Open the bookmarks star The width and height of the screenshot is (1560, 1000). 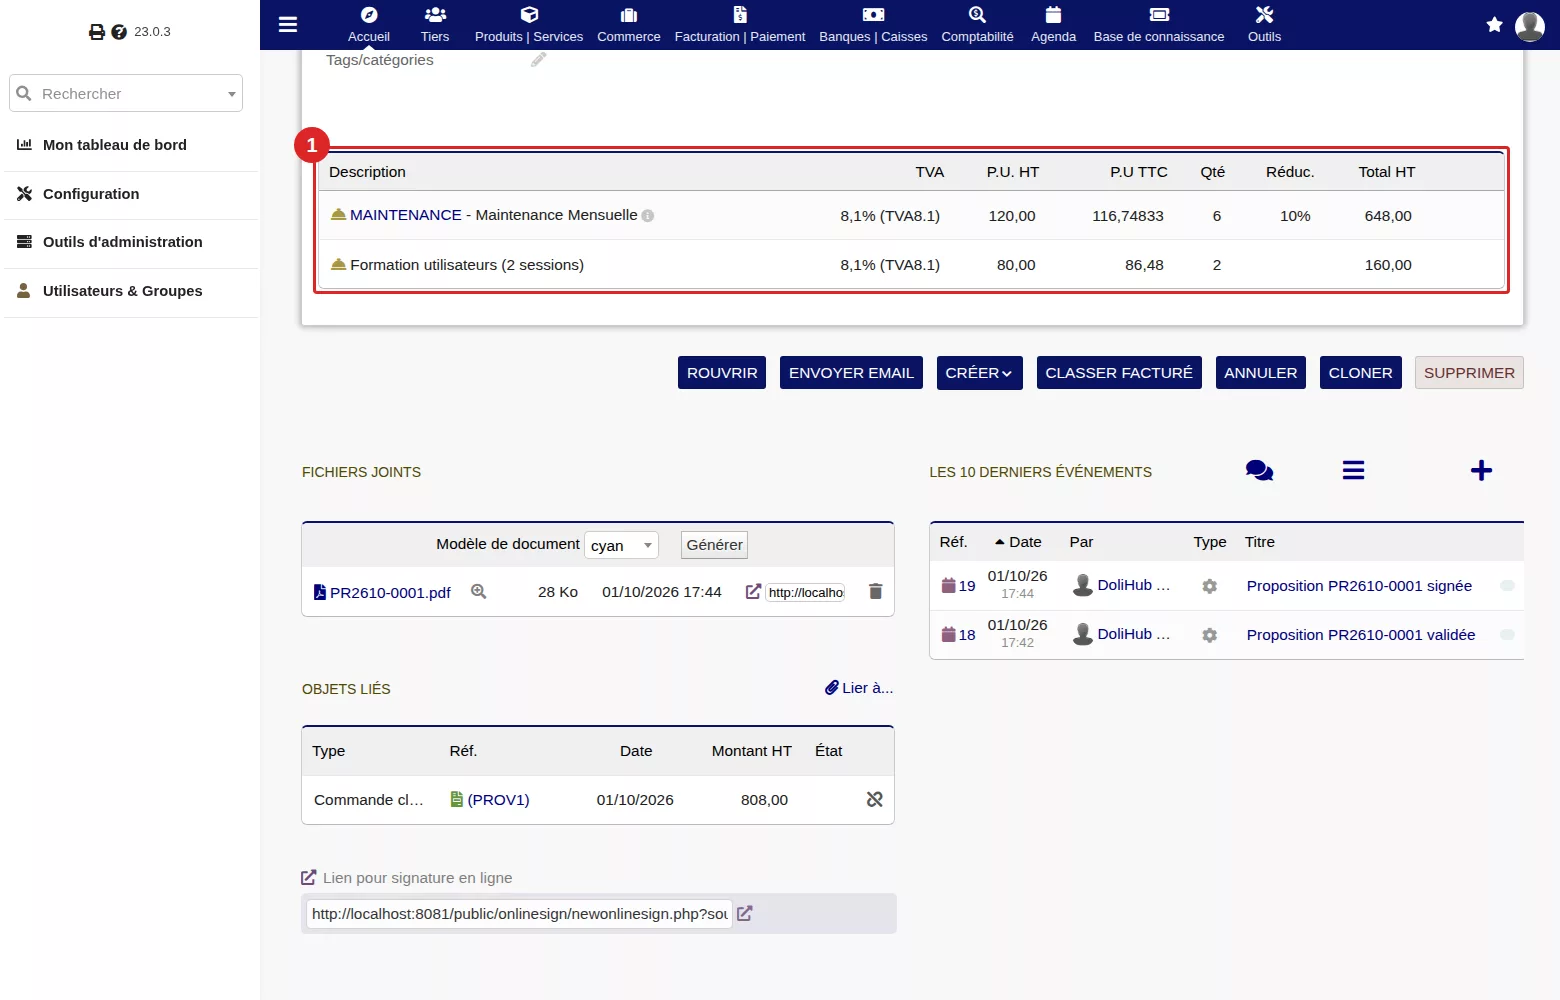[1494, 25]
